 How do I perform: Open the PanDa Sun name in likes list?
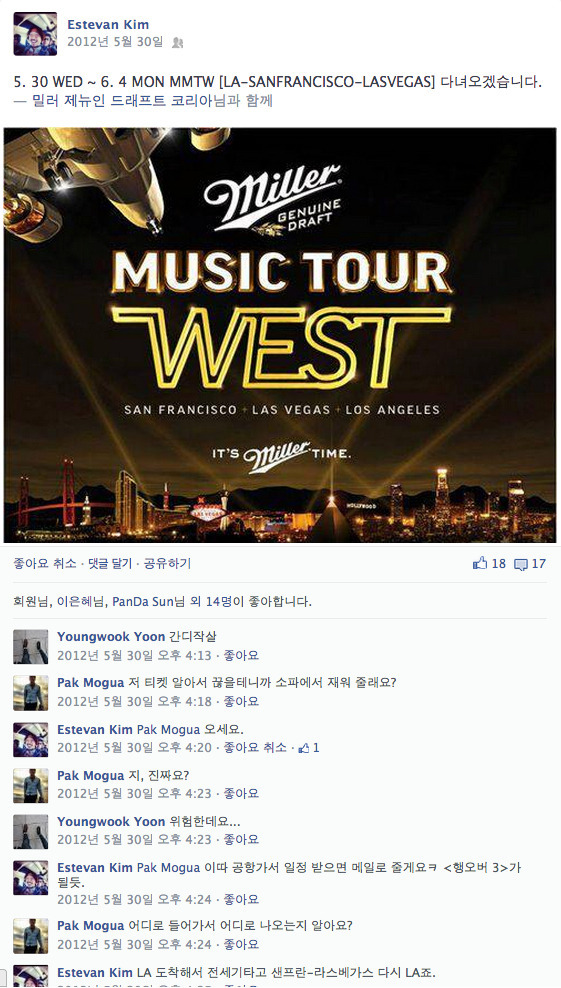click(142, 602)
